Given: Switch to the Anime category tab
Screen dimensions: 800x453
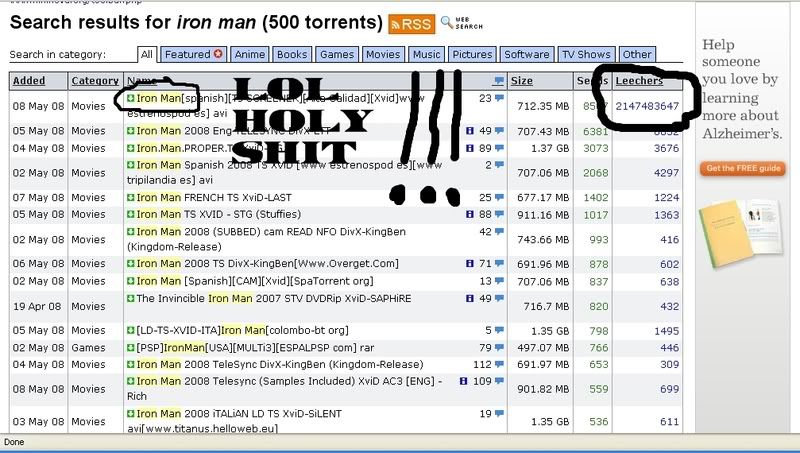Looking at the screenshot, I should 249,55.
